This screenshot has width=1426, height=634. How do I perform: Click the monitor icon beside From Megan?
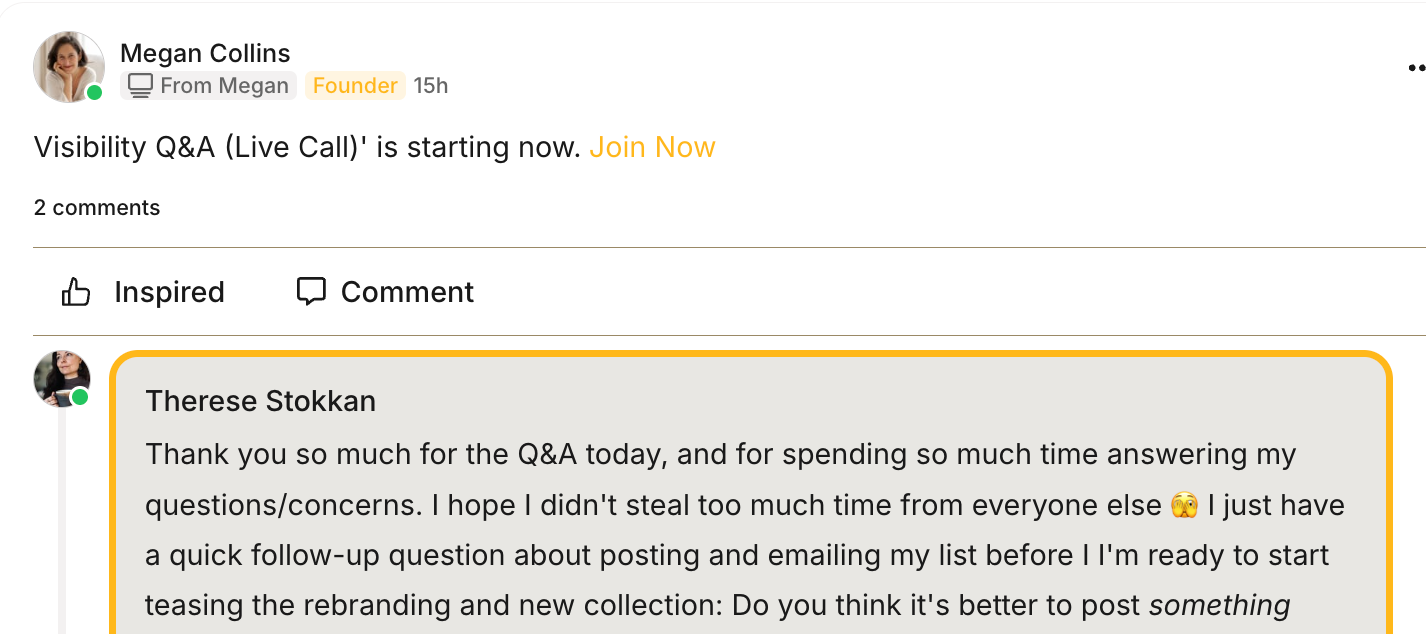click(138, 85)
